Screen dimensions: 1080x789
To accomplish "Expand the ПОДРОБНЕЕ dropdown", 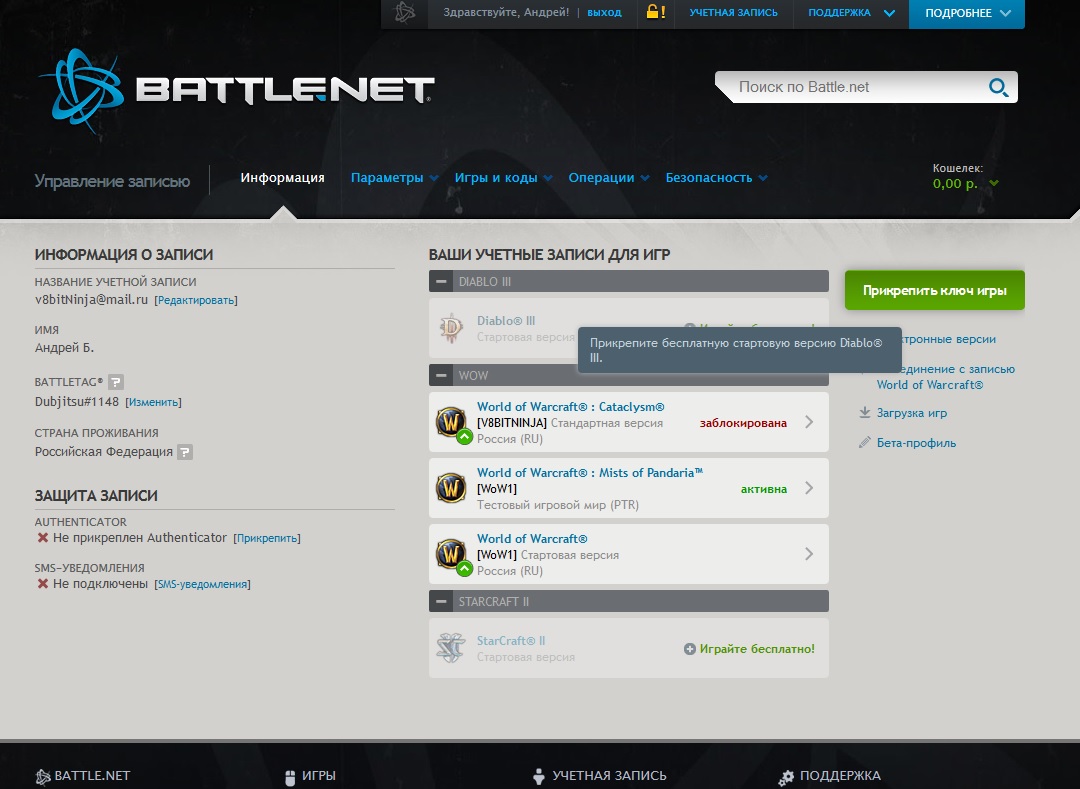I will [967, 13].
